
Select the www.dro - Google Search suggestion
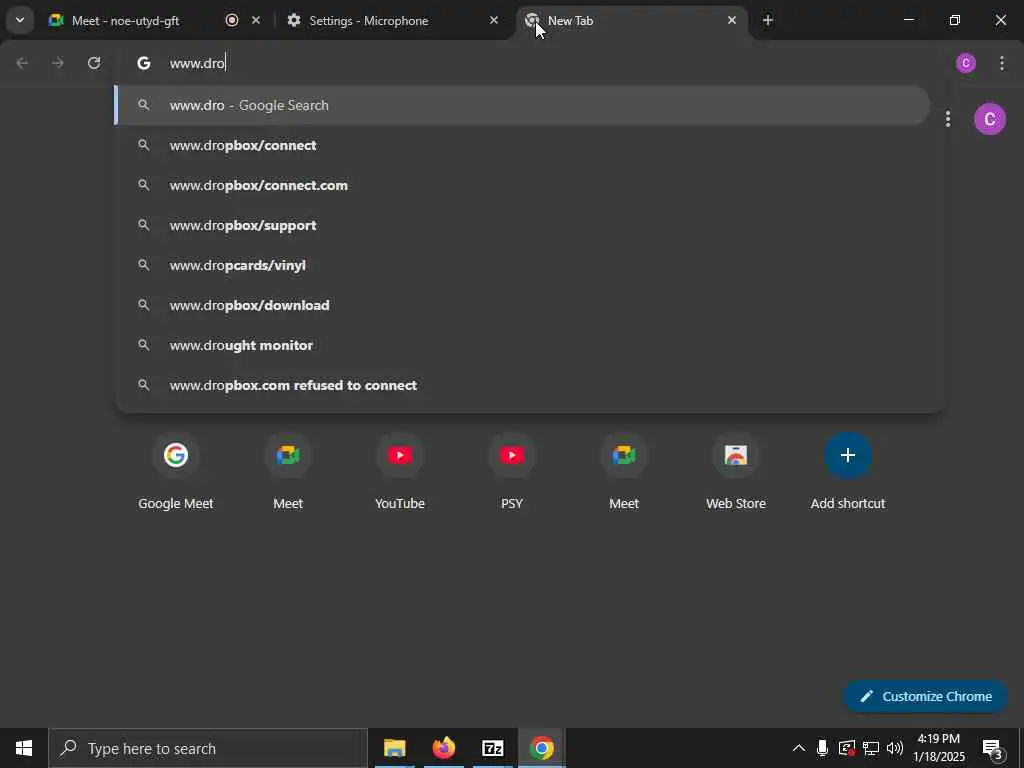522,105
